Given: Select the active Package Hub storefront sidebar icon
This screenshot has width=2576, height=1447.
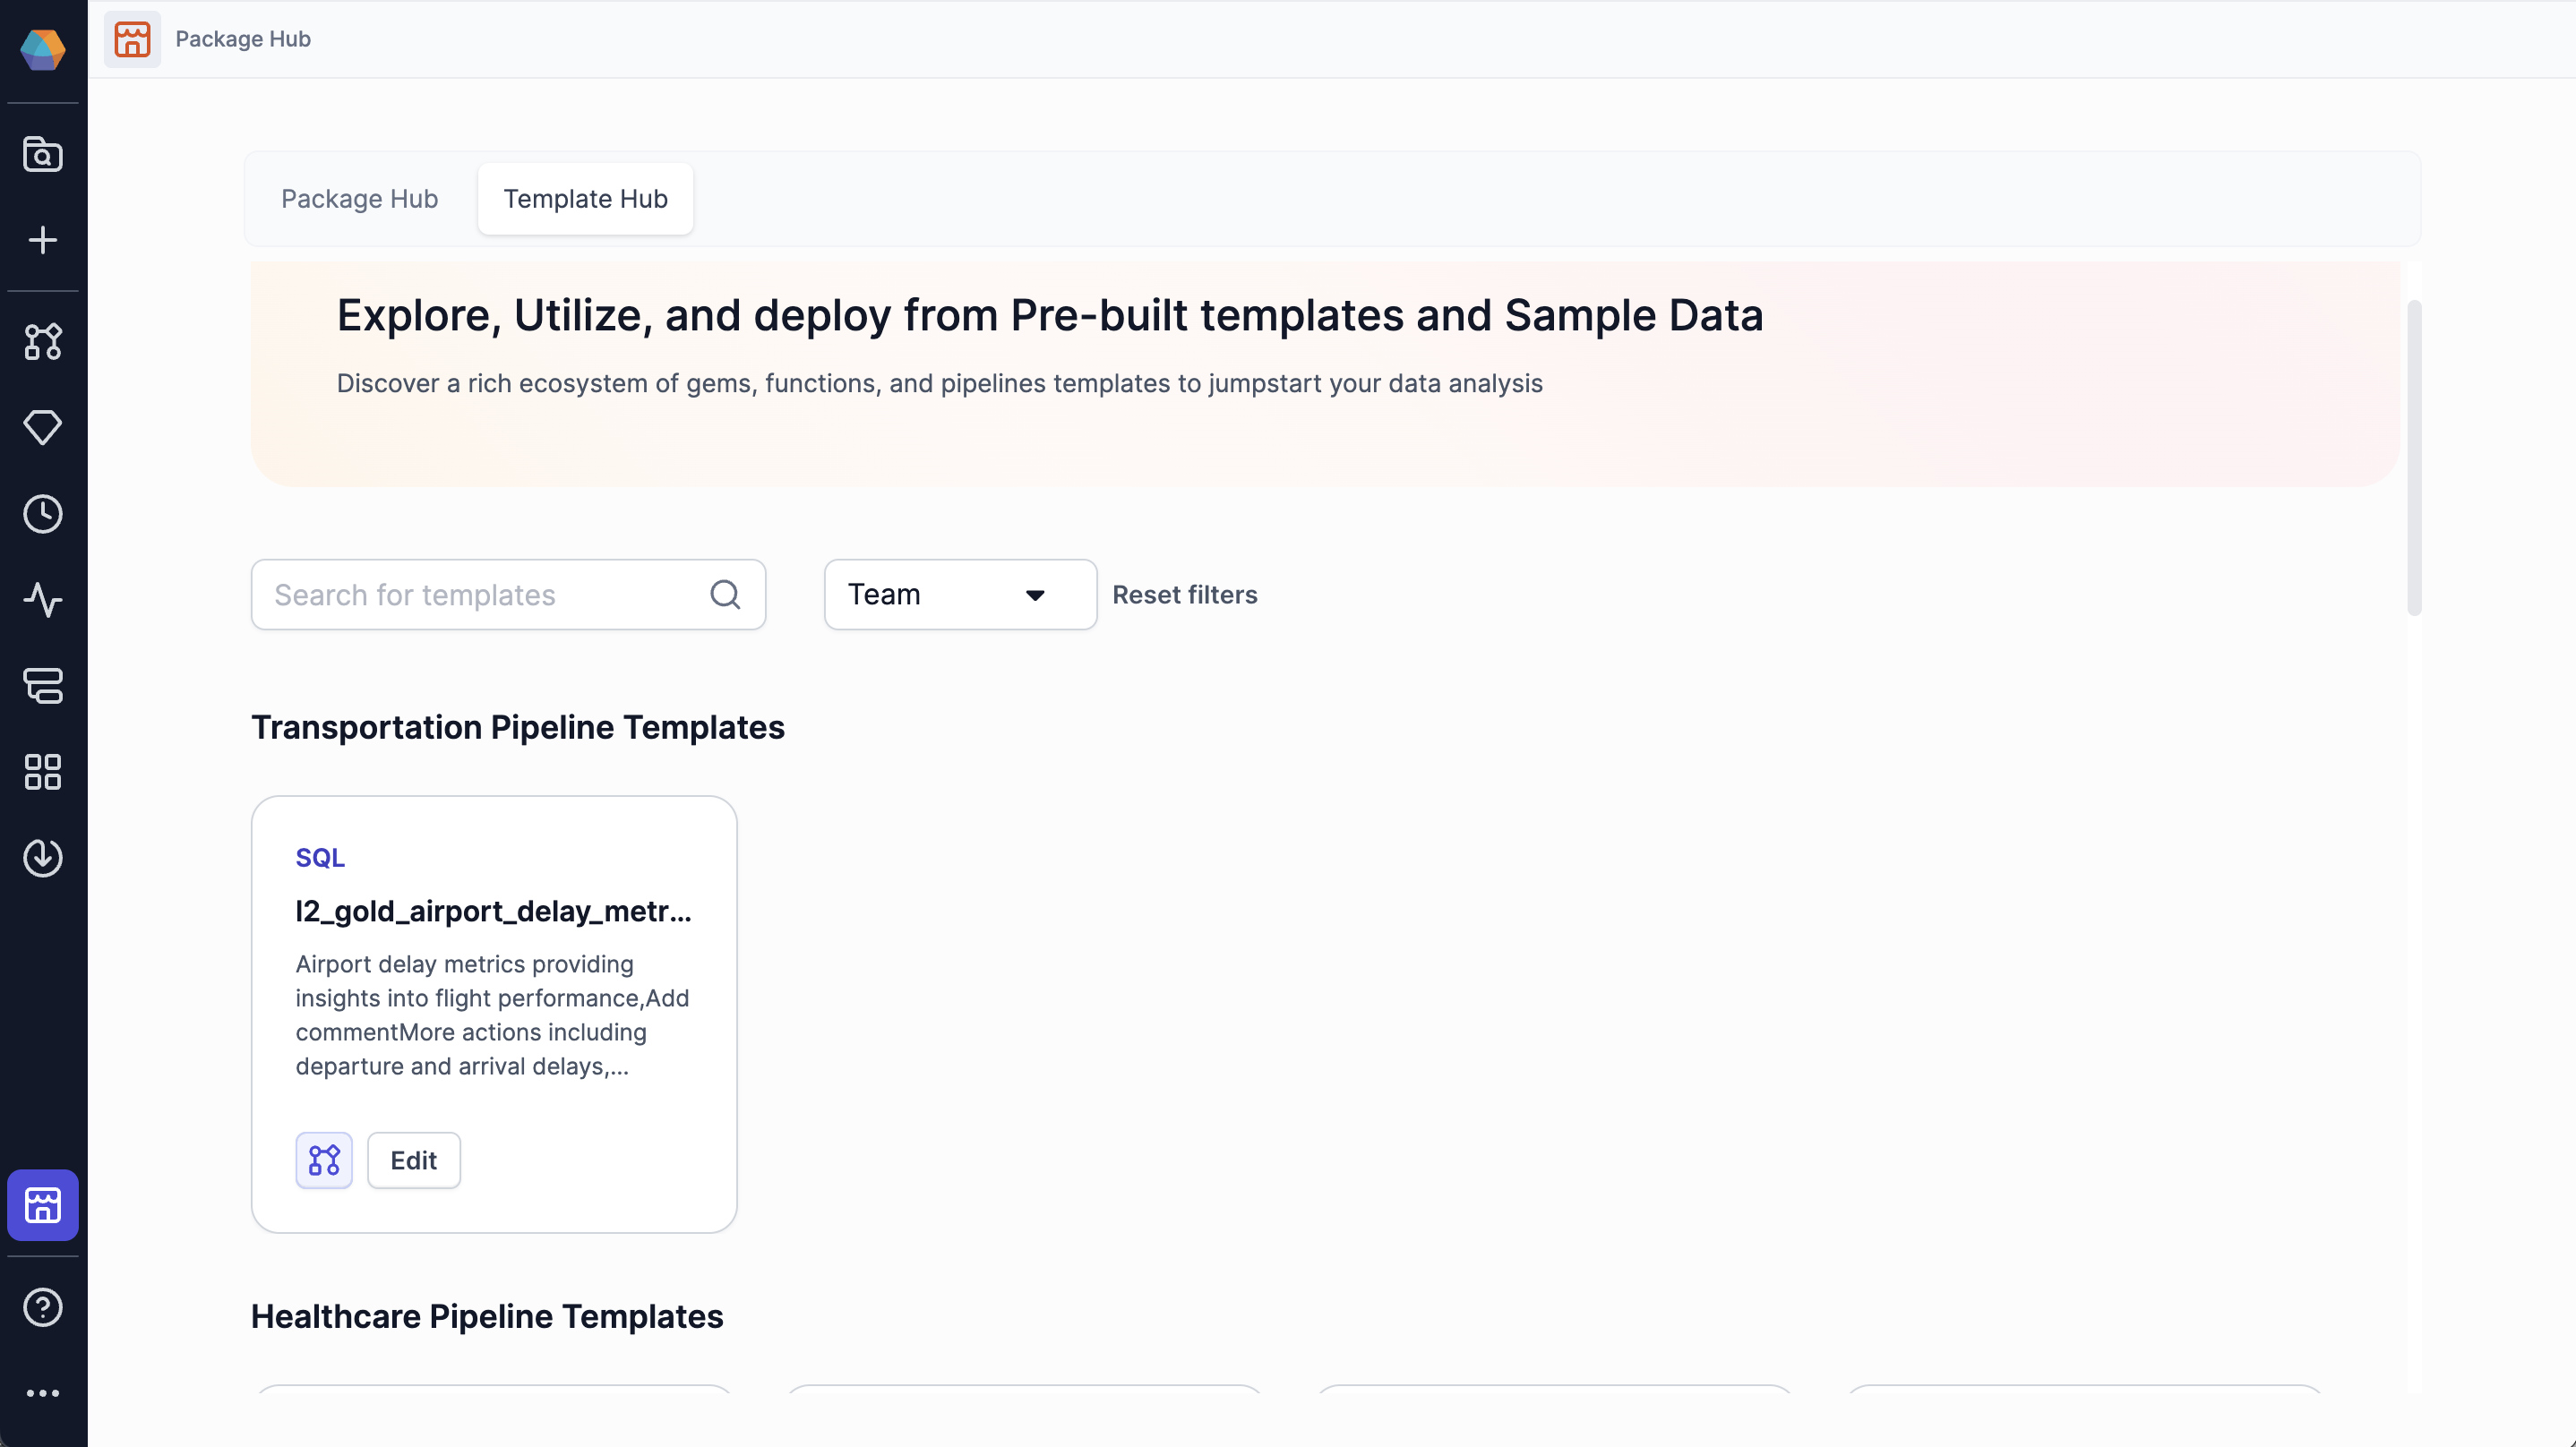Looking at the screenshot, I should point(43,1205).
